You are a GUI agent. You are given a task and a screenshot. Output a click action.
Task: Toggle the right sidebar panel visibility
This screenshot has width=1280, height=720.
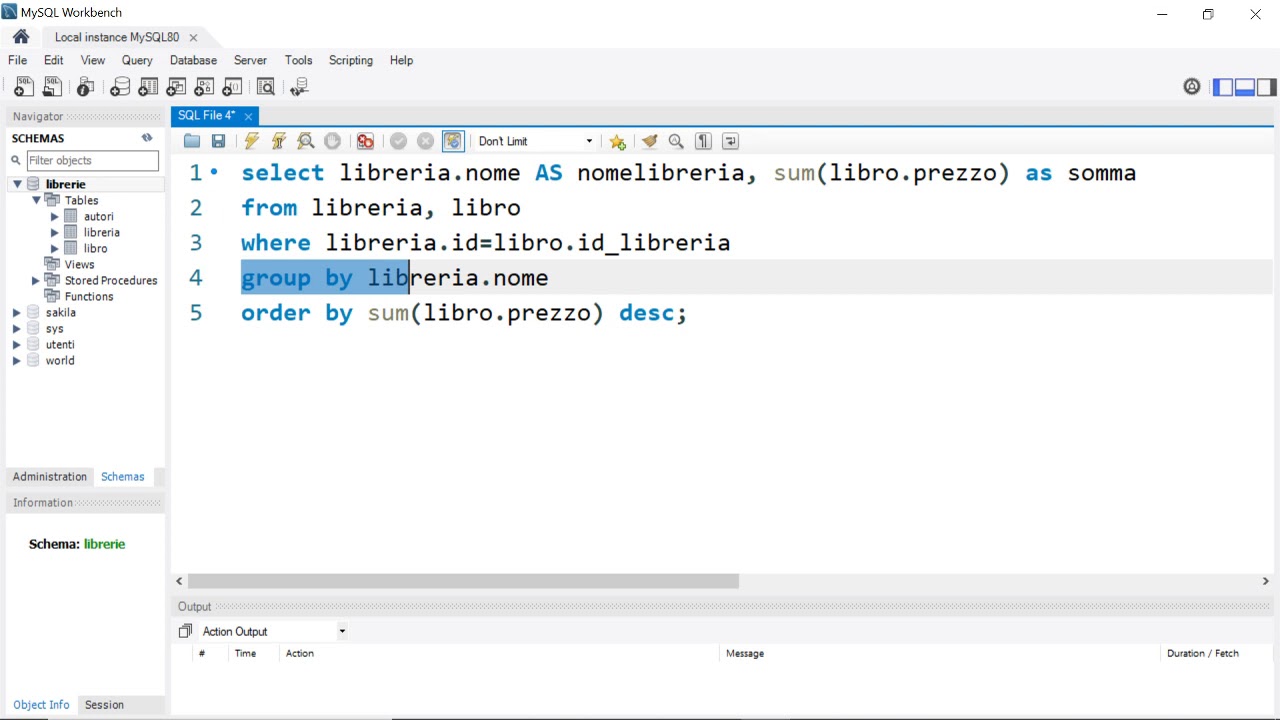pyautogui.click(x=1267, y=87)
